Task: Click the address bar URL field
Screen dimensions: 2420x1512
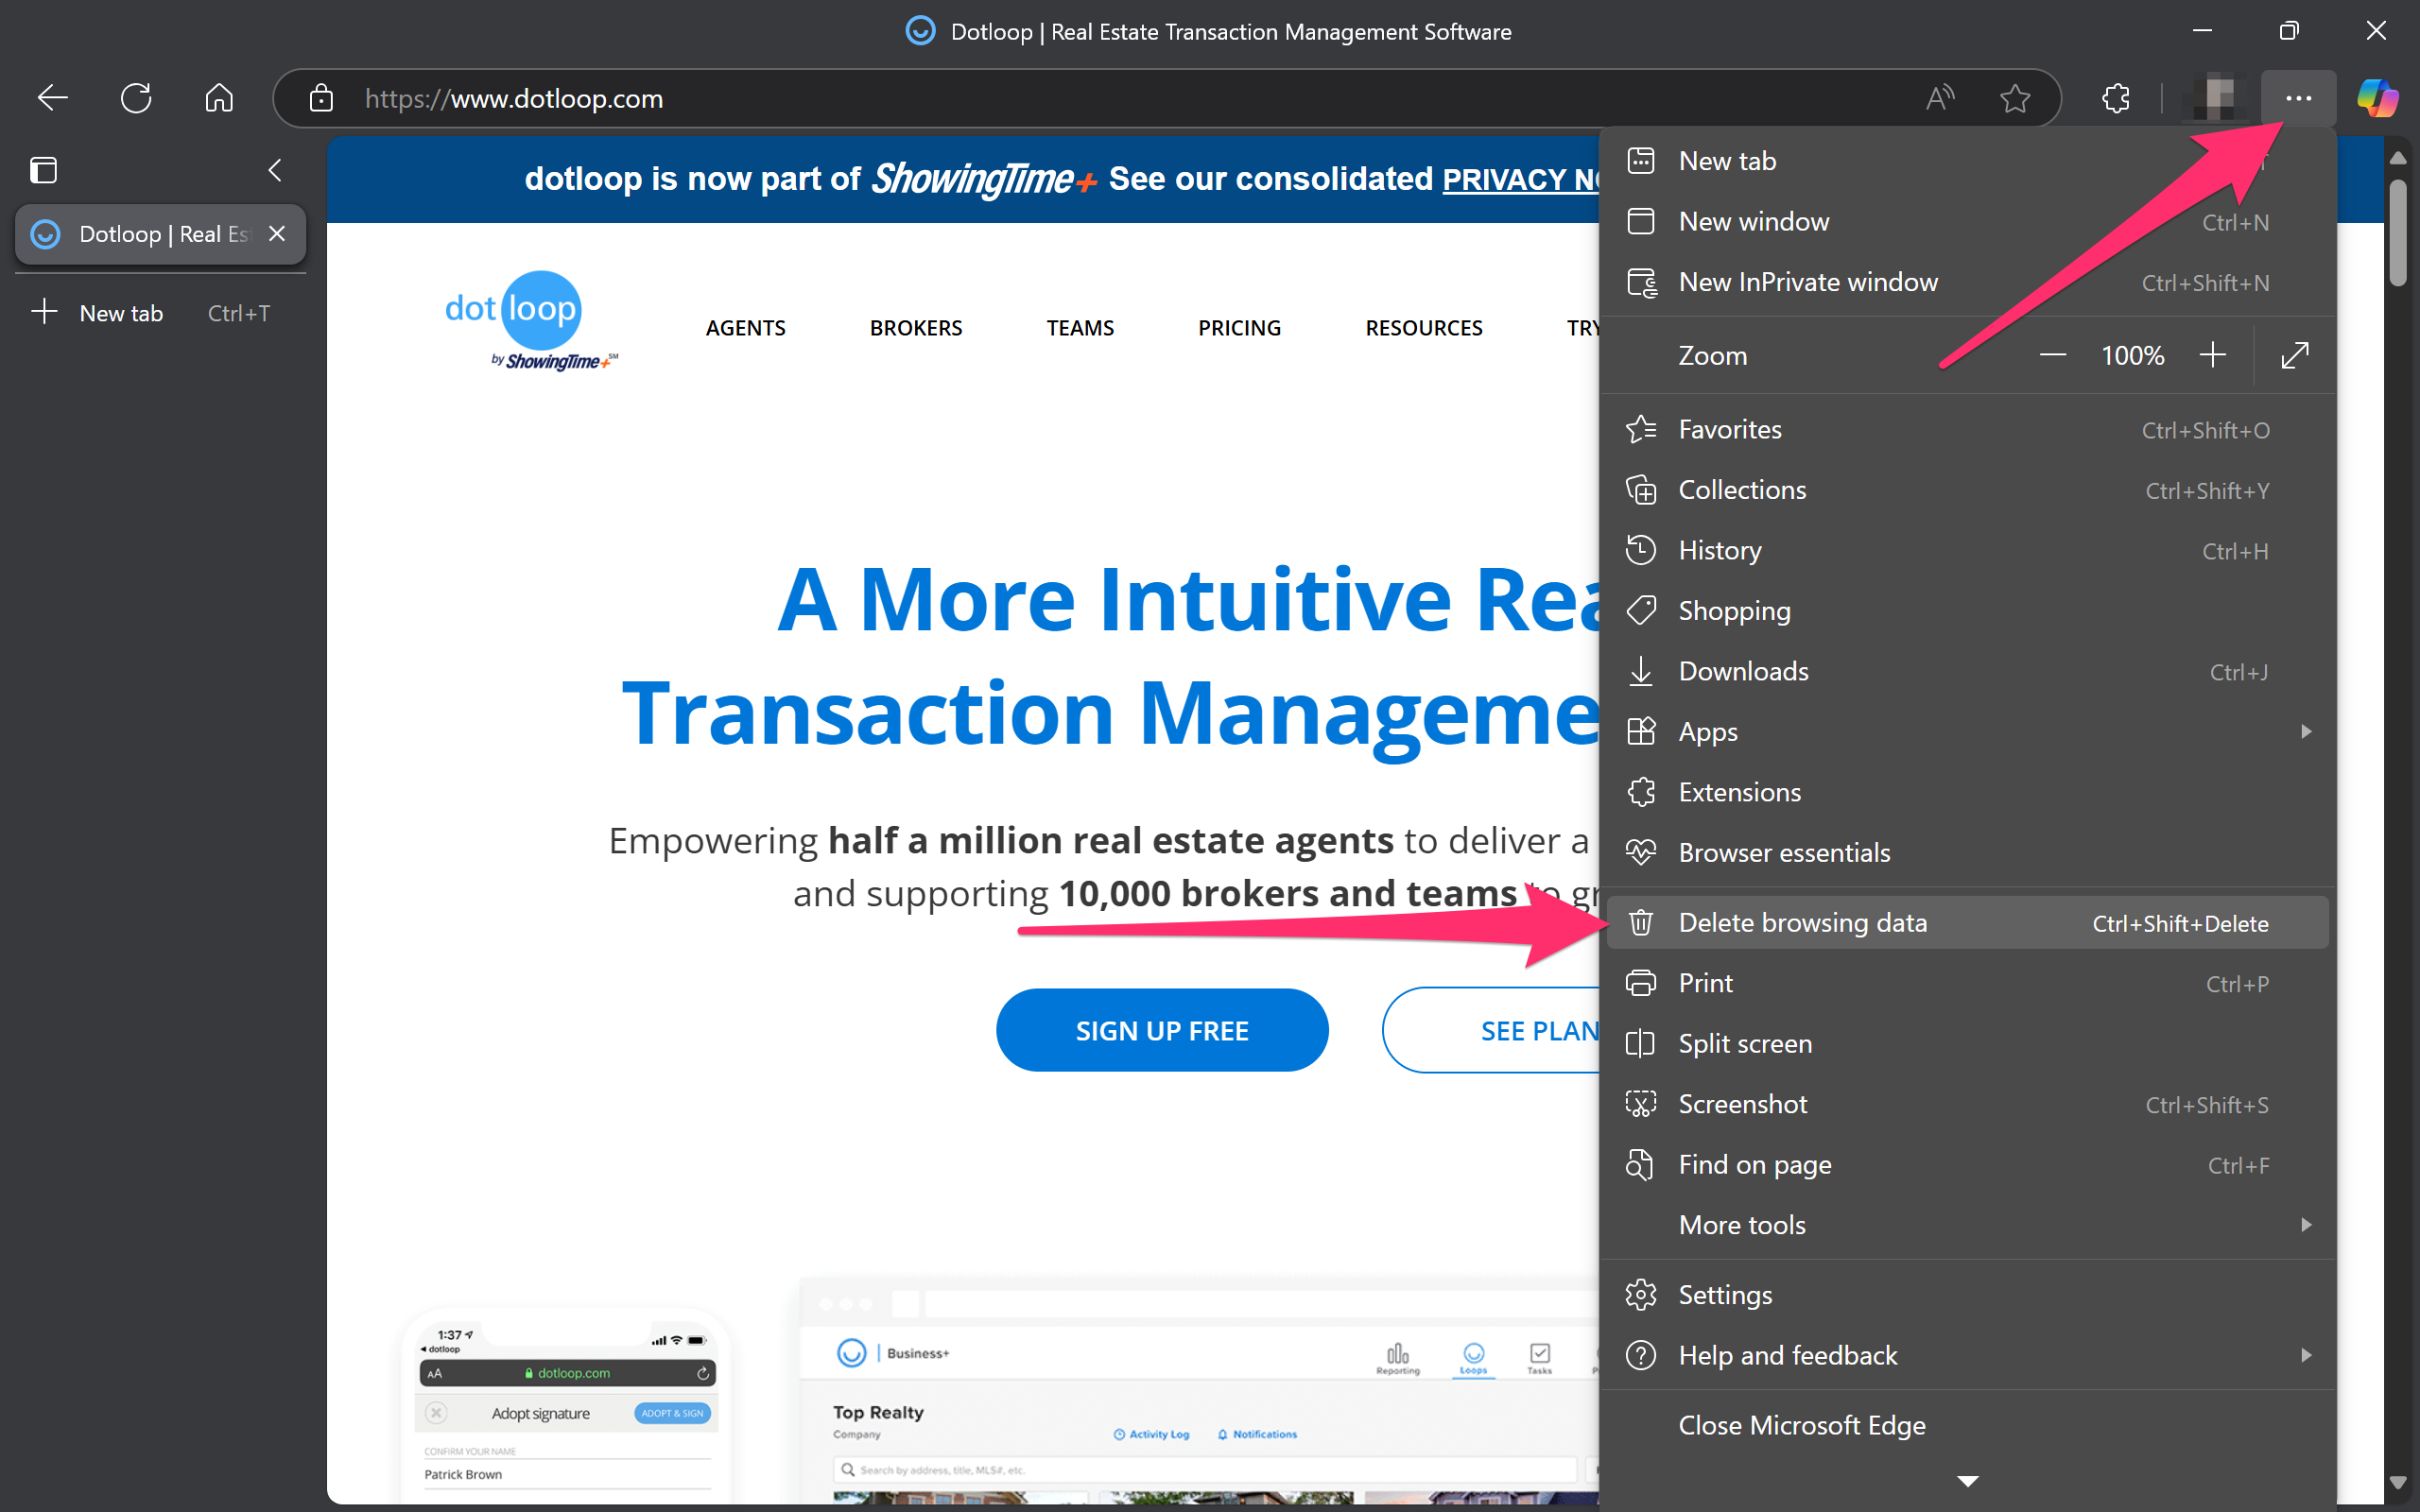Action: [x=1000, y=98]
